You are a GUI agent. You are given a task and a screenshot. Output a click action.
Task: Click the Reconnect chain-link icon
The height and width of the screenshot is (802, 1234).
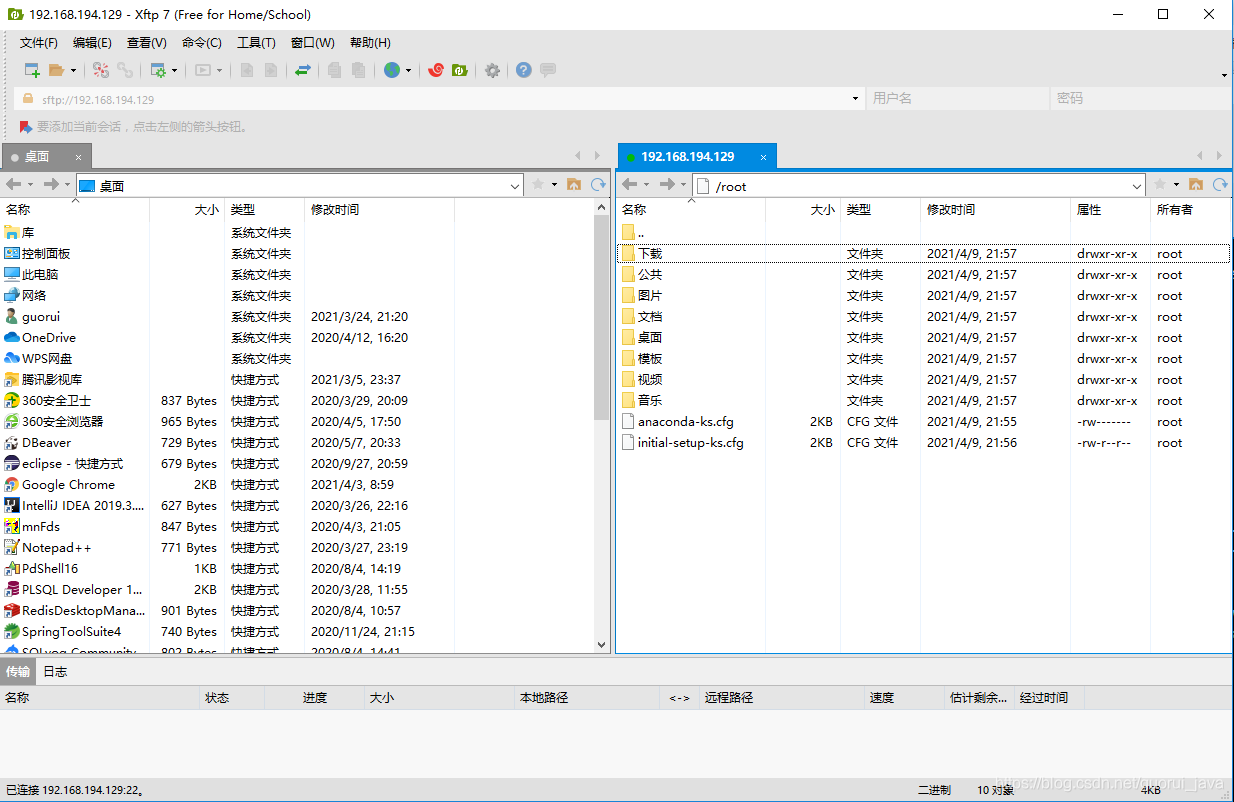[125, 70]
